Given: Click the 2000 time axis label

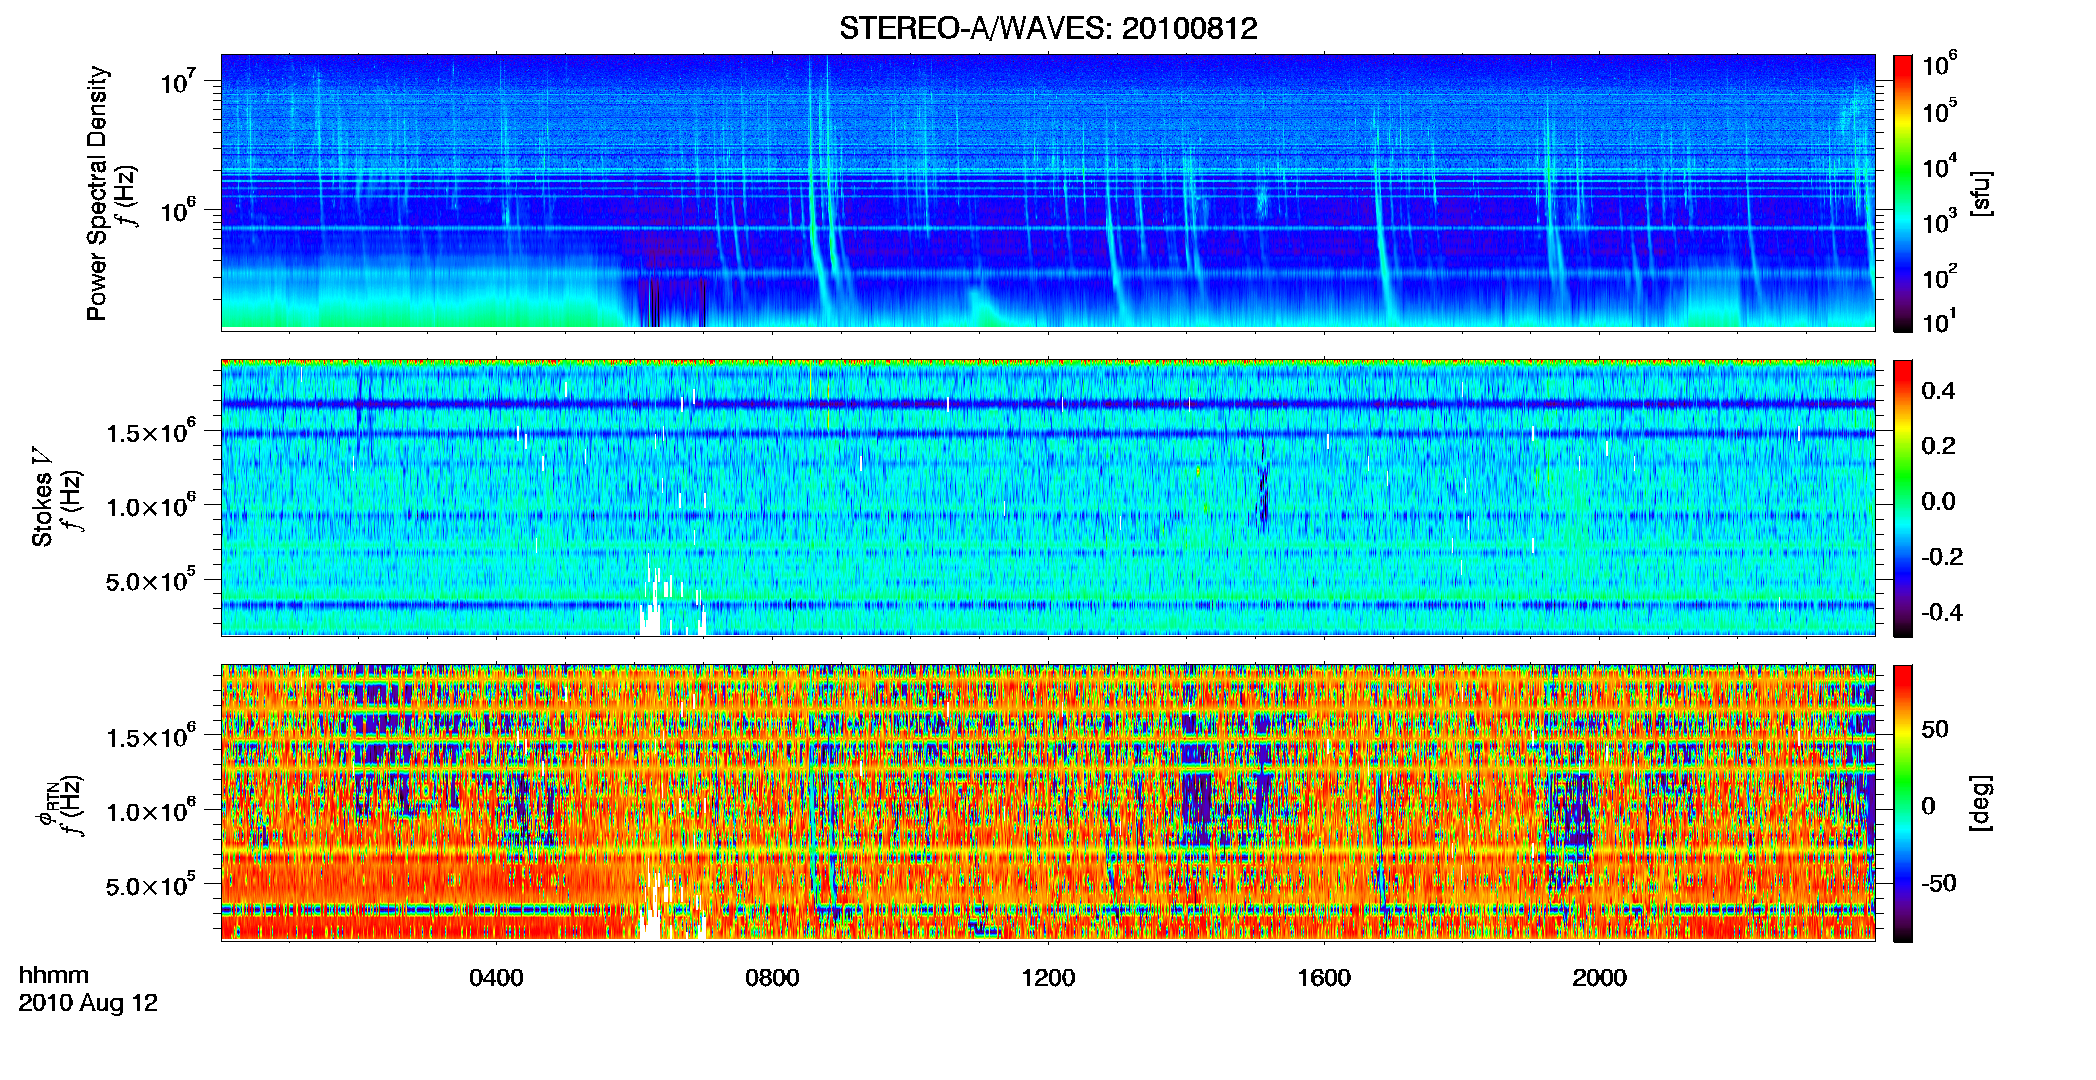Looking at the screenshot, I should pyautogui.click(x=1599, y=978).
